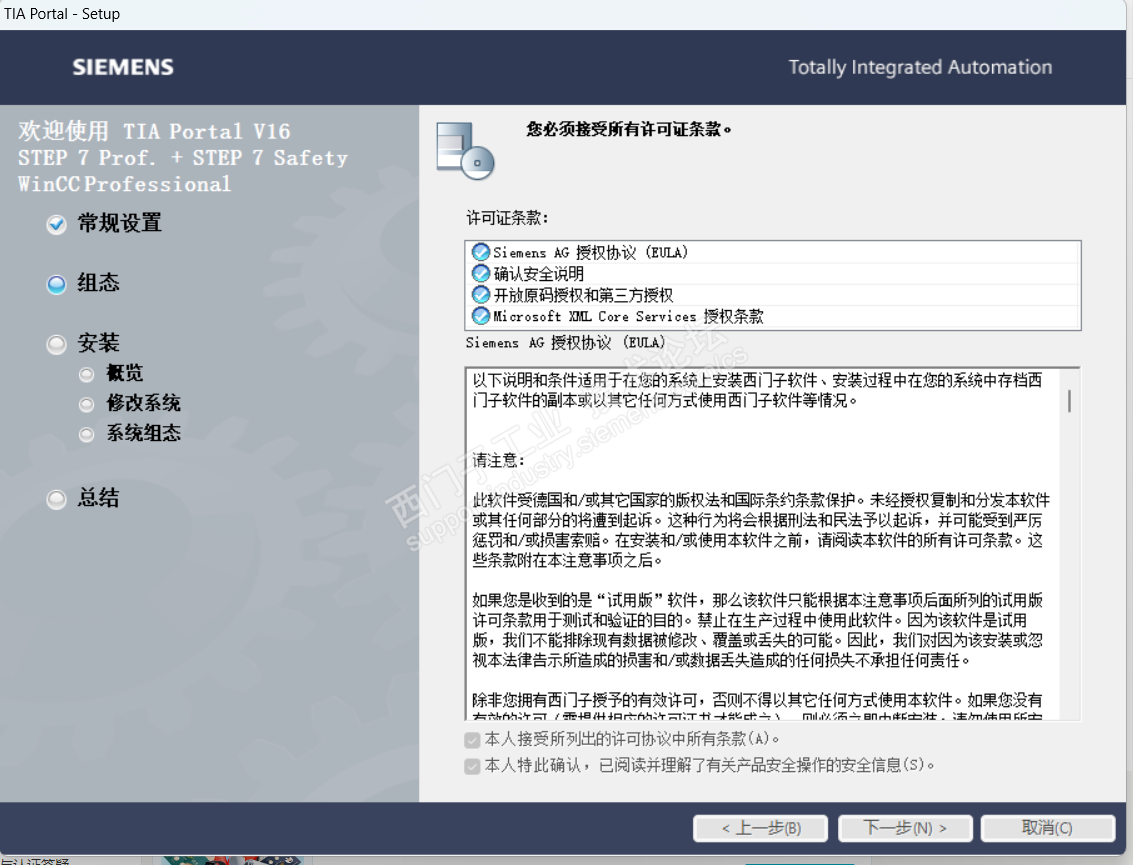1133x865 pixels.
Task: Cancel setup with 取消(C) button
Action: pyautogui.click(x=1047, y=828)
